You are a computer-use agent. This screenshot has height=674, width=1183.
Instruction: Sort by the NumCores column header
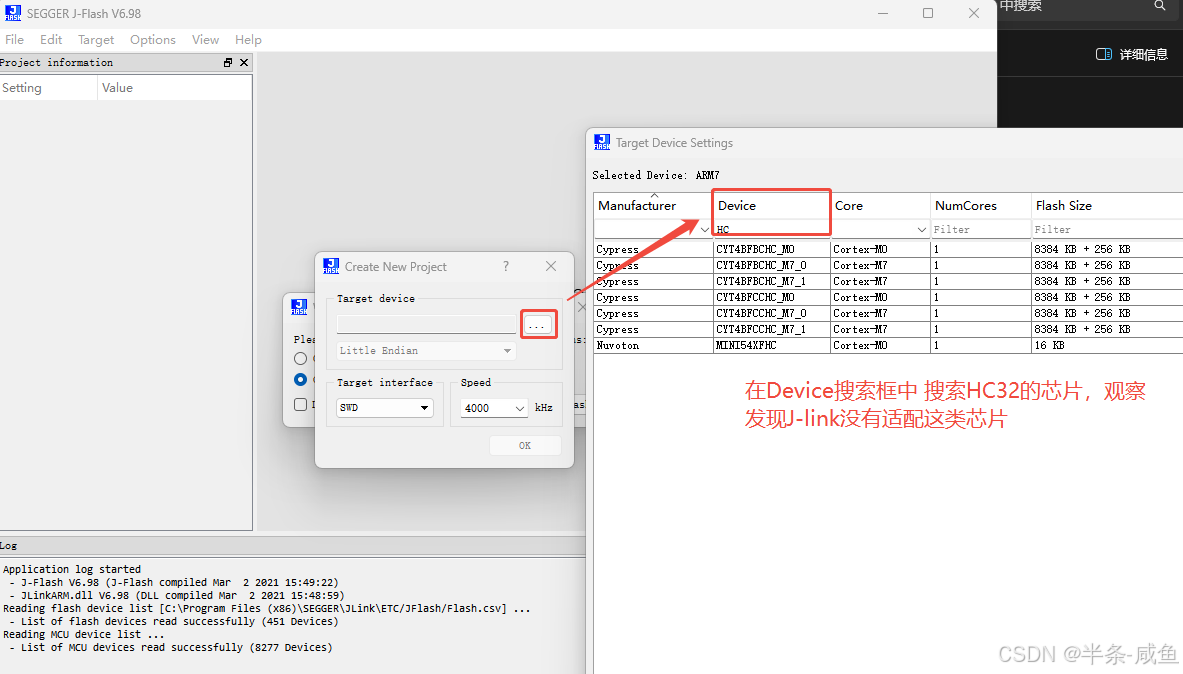(980, 206)
